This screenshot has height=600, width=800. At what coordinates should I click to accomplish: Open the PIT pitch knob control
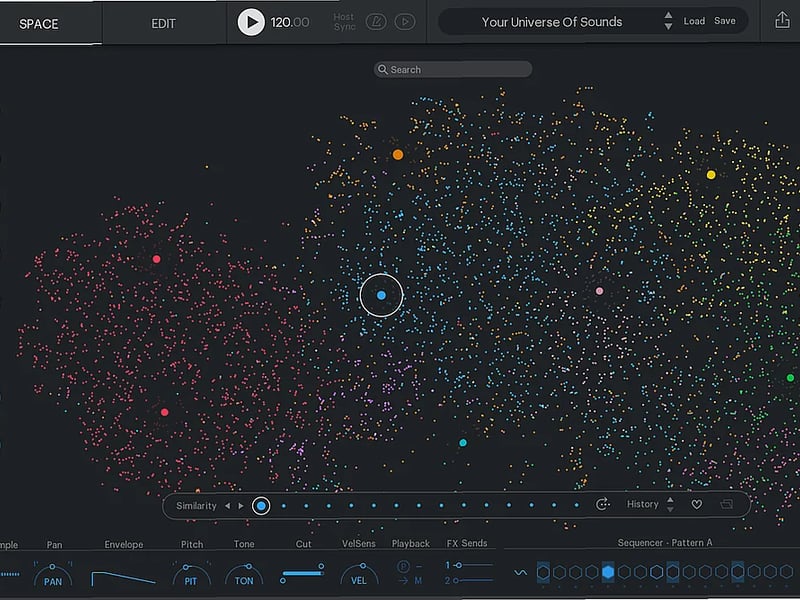[189, 578]
